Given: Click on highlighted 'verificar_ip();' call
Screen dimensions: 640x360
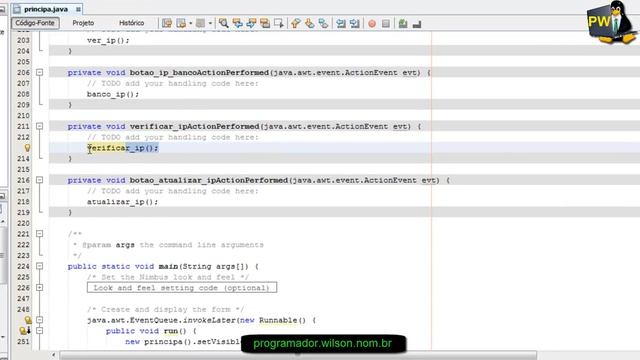Looking at the screenshot, I should point(122,148).
